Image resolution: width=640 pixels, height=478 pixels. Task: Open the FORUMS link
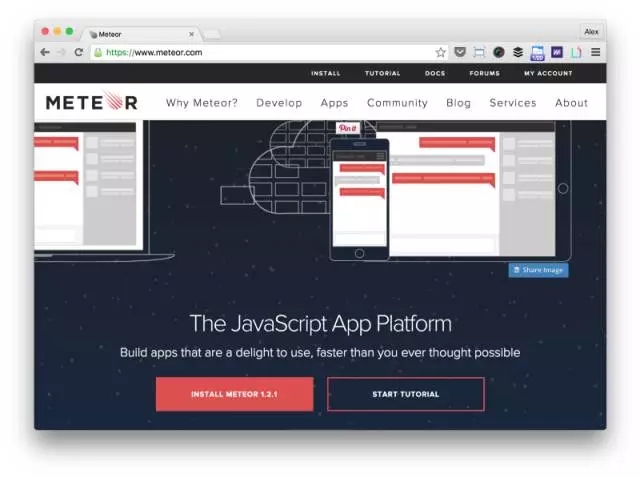484,73
